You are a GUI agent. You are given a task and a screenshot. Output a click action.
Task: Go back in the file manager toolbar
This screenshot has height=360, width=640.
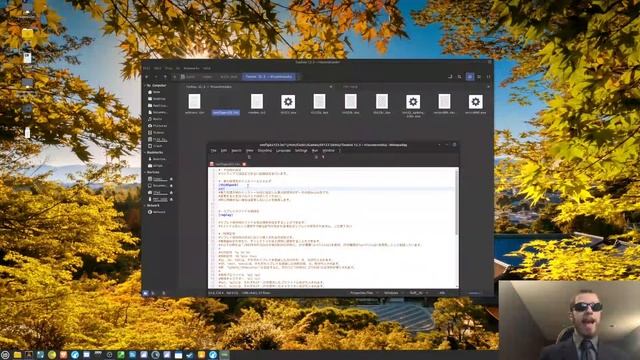[x=147, y=76]
